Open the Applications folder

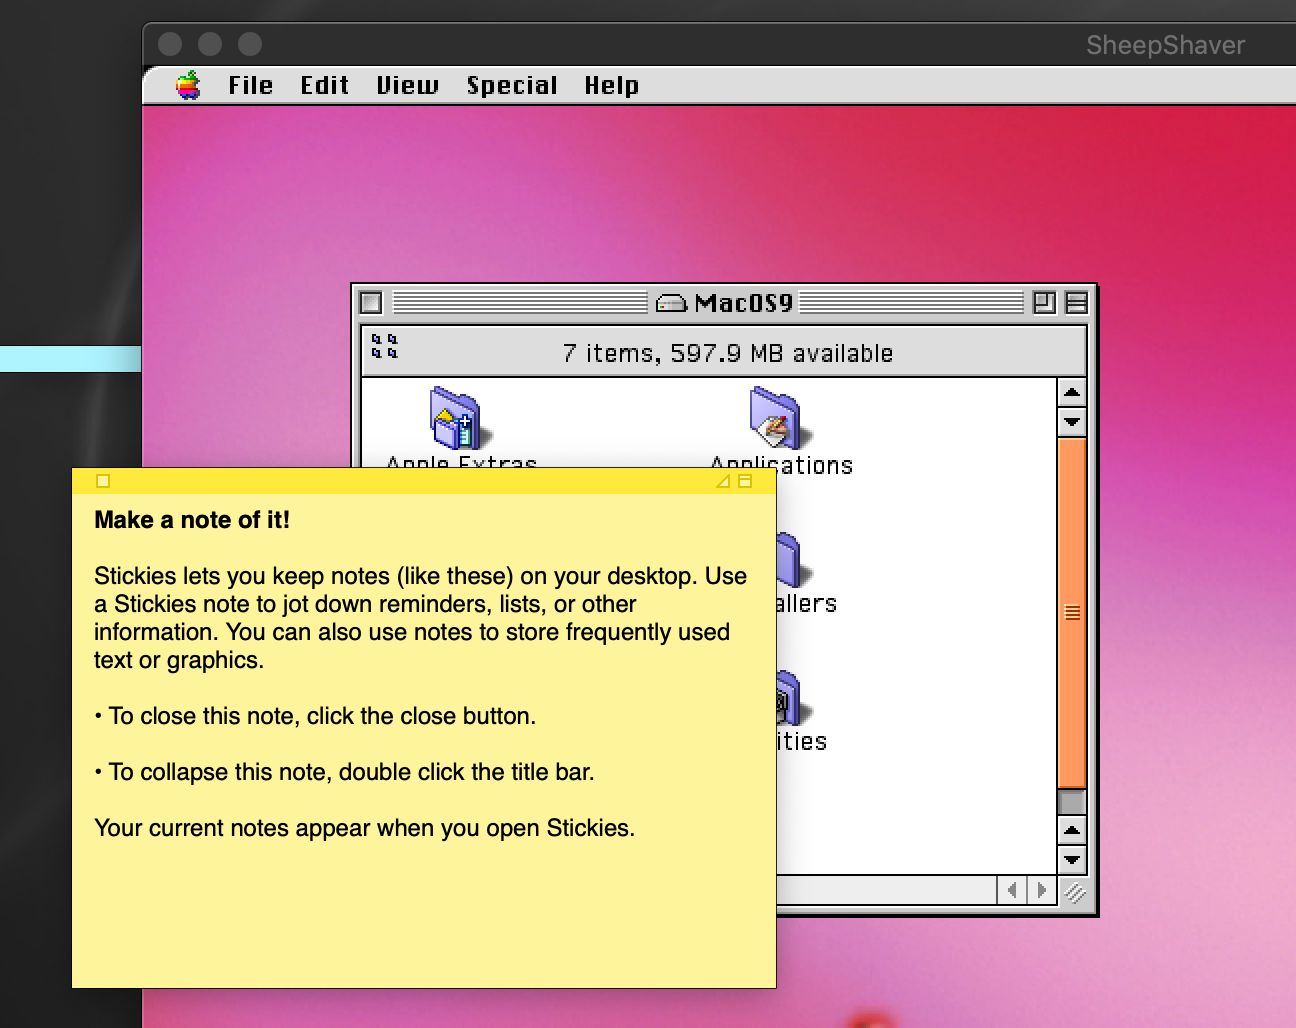click(x=775, y=420)
